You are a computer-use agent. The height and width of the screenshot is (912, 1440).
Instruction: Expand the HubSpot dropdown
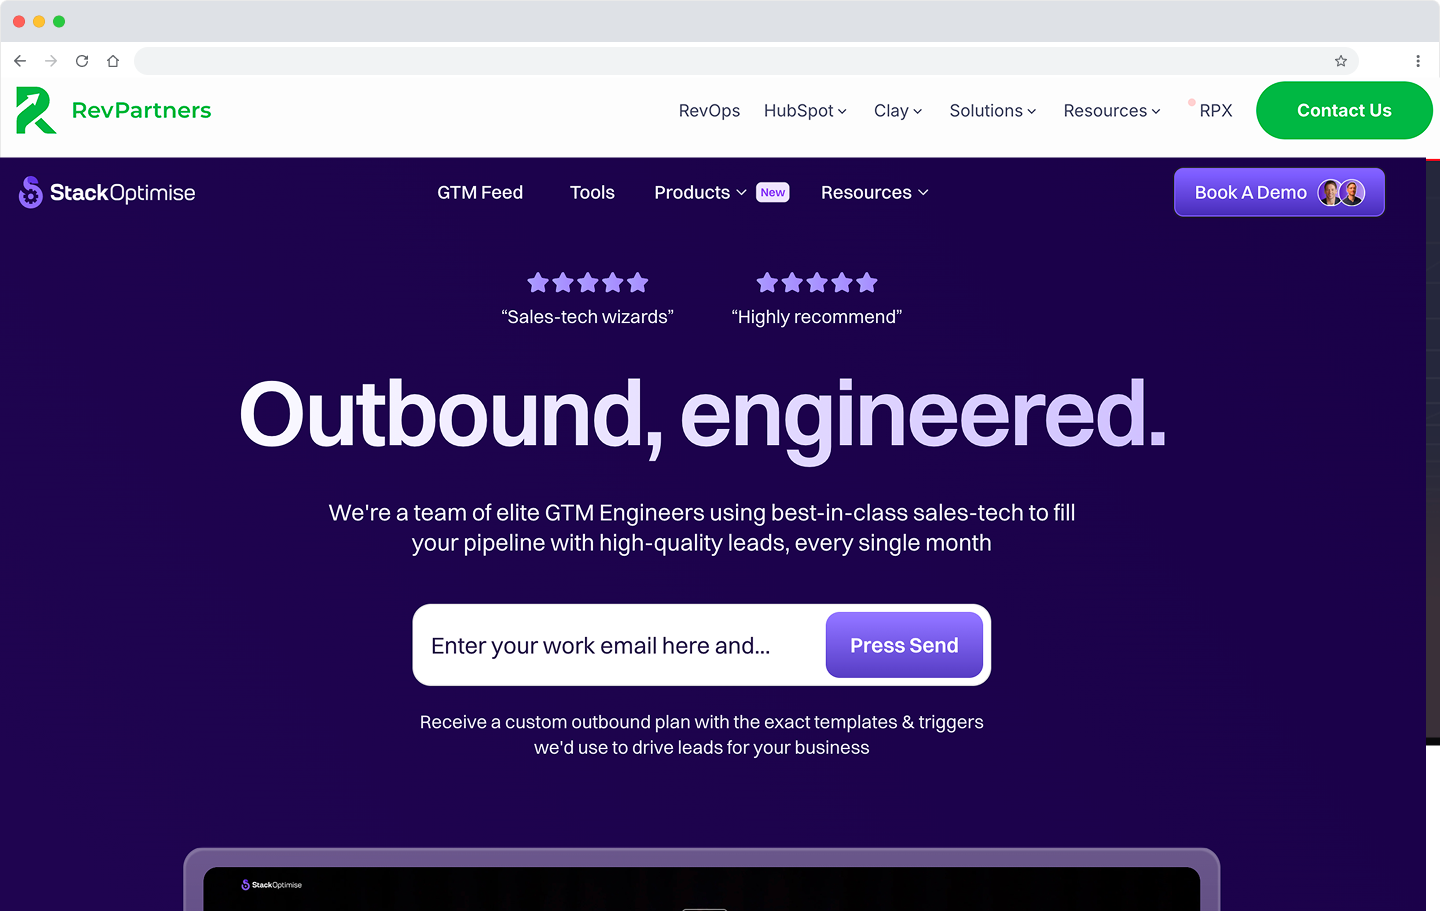[x=805, y=111]
